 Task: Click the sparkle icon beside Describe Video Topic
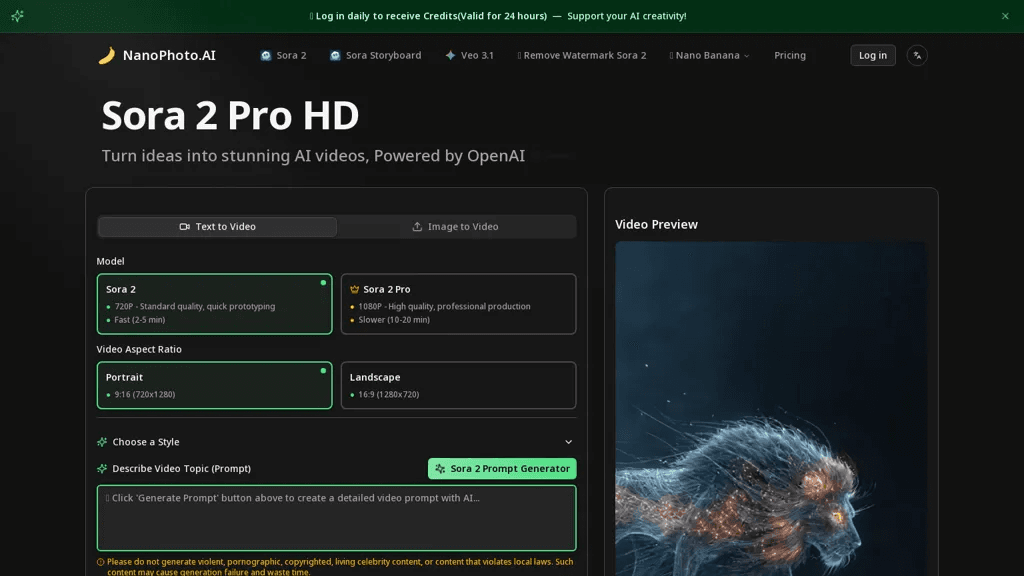pyautogui.click(x=102, y=469)
